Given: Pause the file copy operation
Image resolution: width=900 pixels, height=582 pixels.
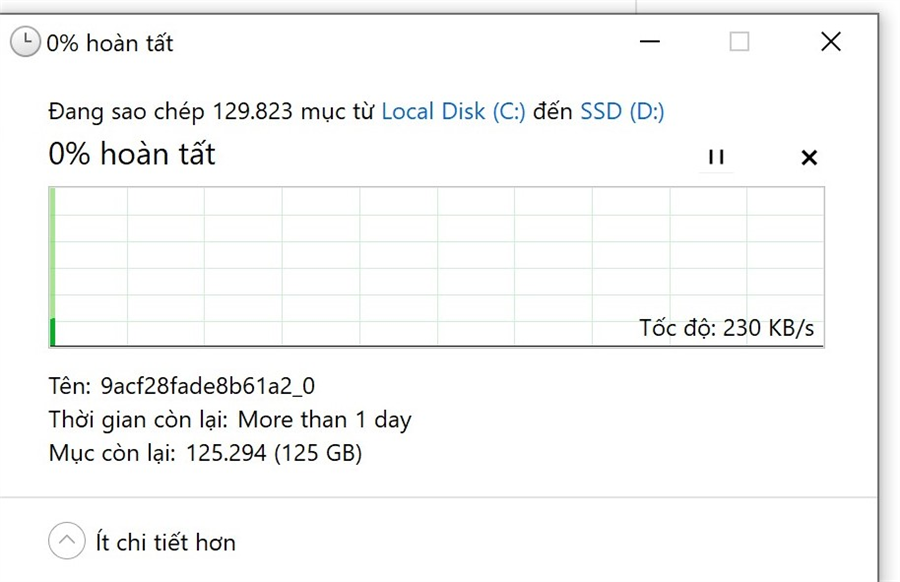Looking at the screenshot, I should (x=716, y=157).
